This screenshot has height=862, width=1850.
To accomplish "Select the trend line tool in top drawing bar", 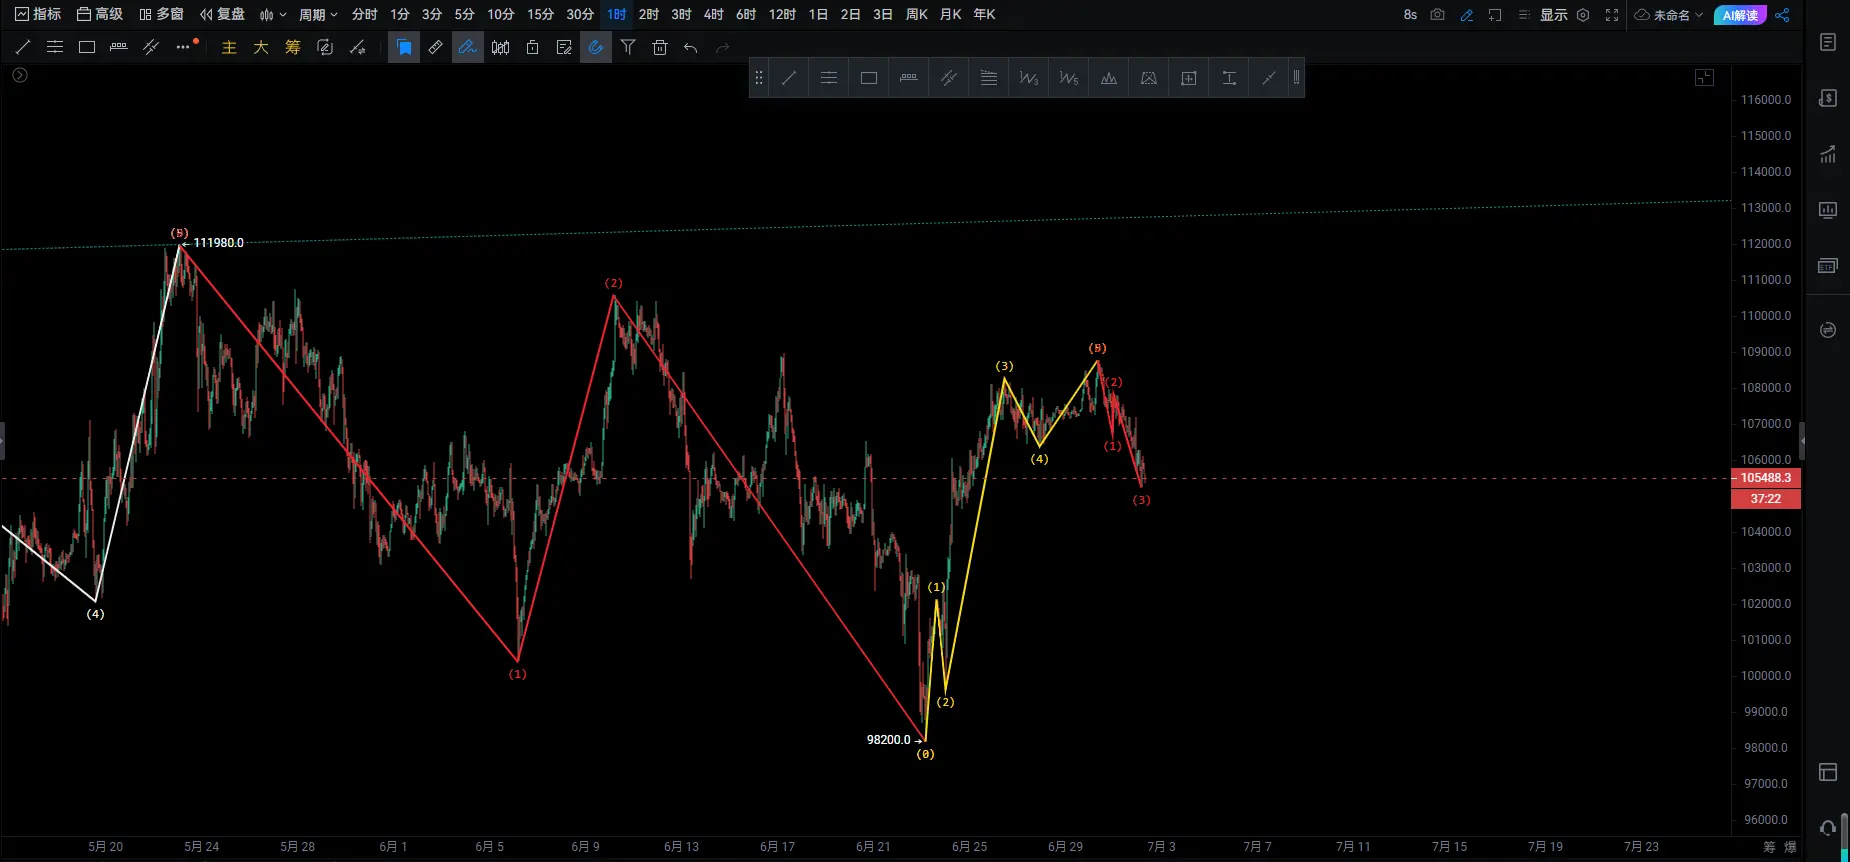I will coord(23,47).
